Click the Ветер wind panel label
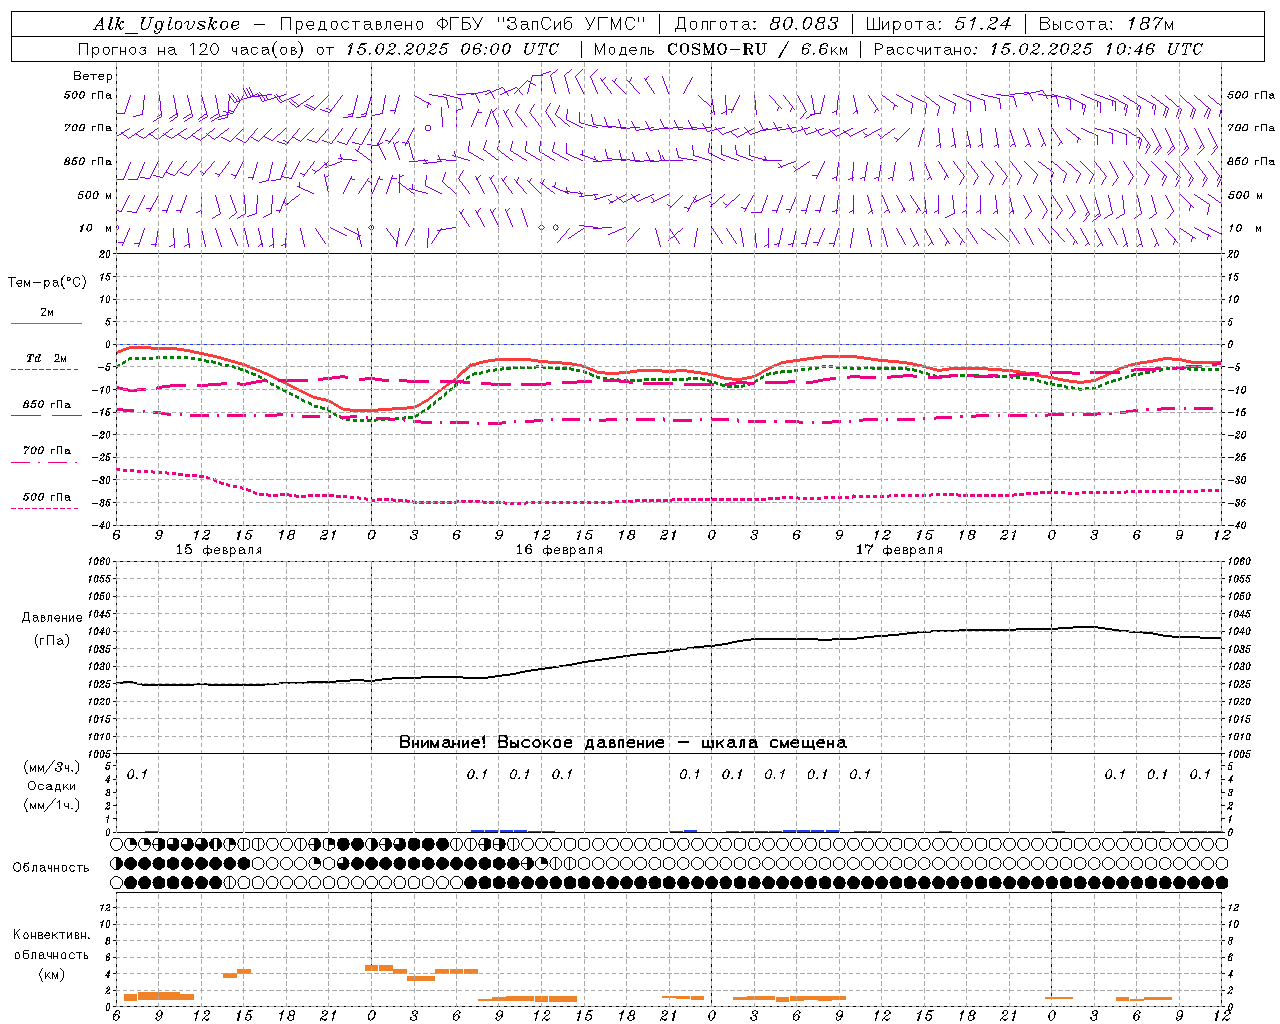Viewport: 1280px width, 1024px height. tap(93, 76)
